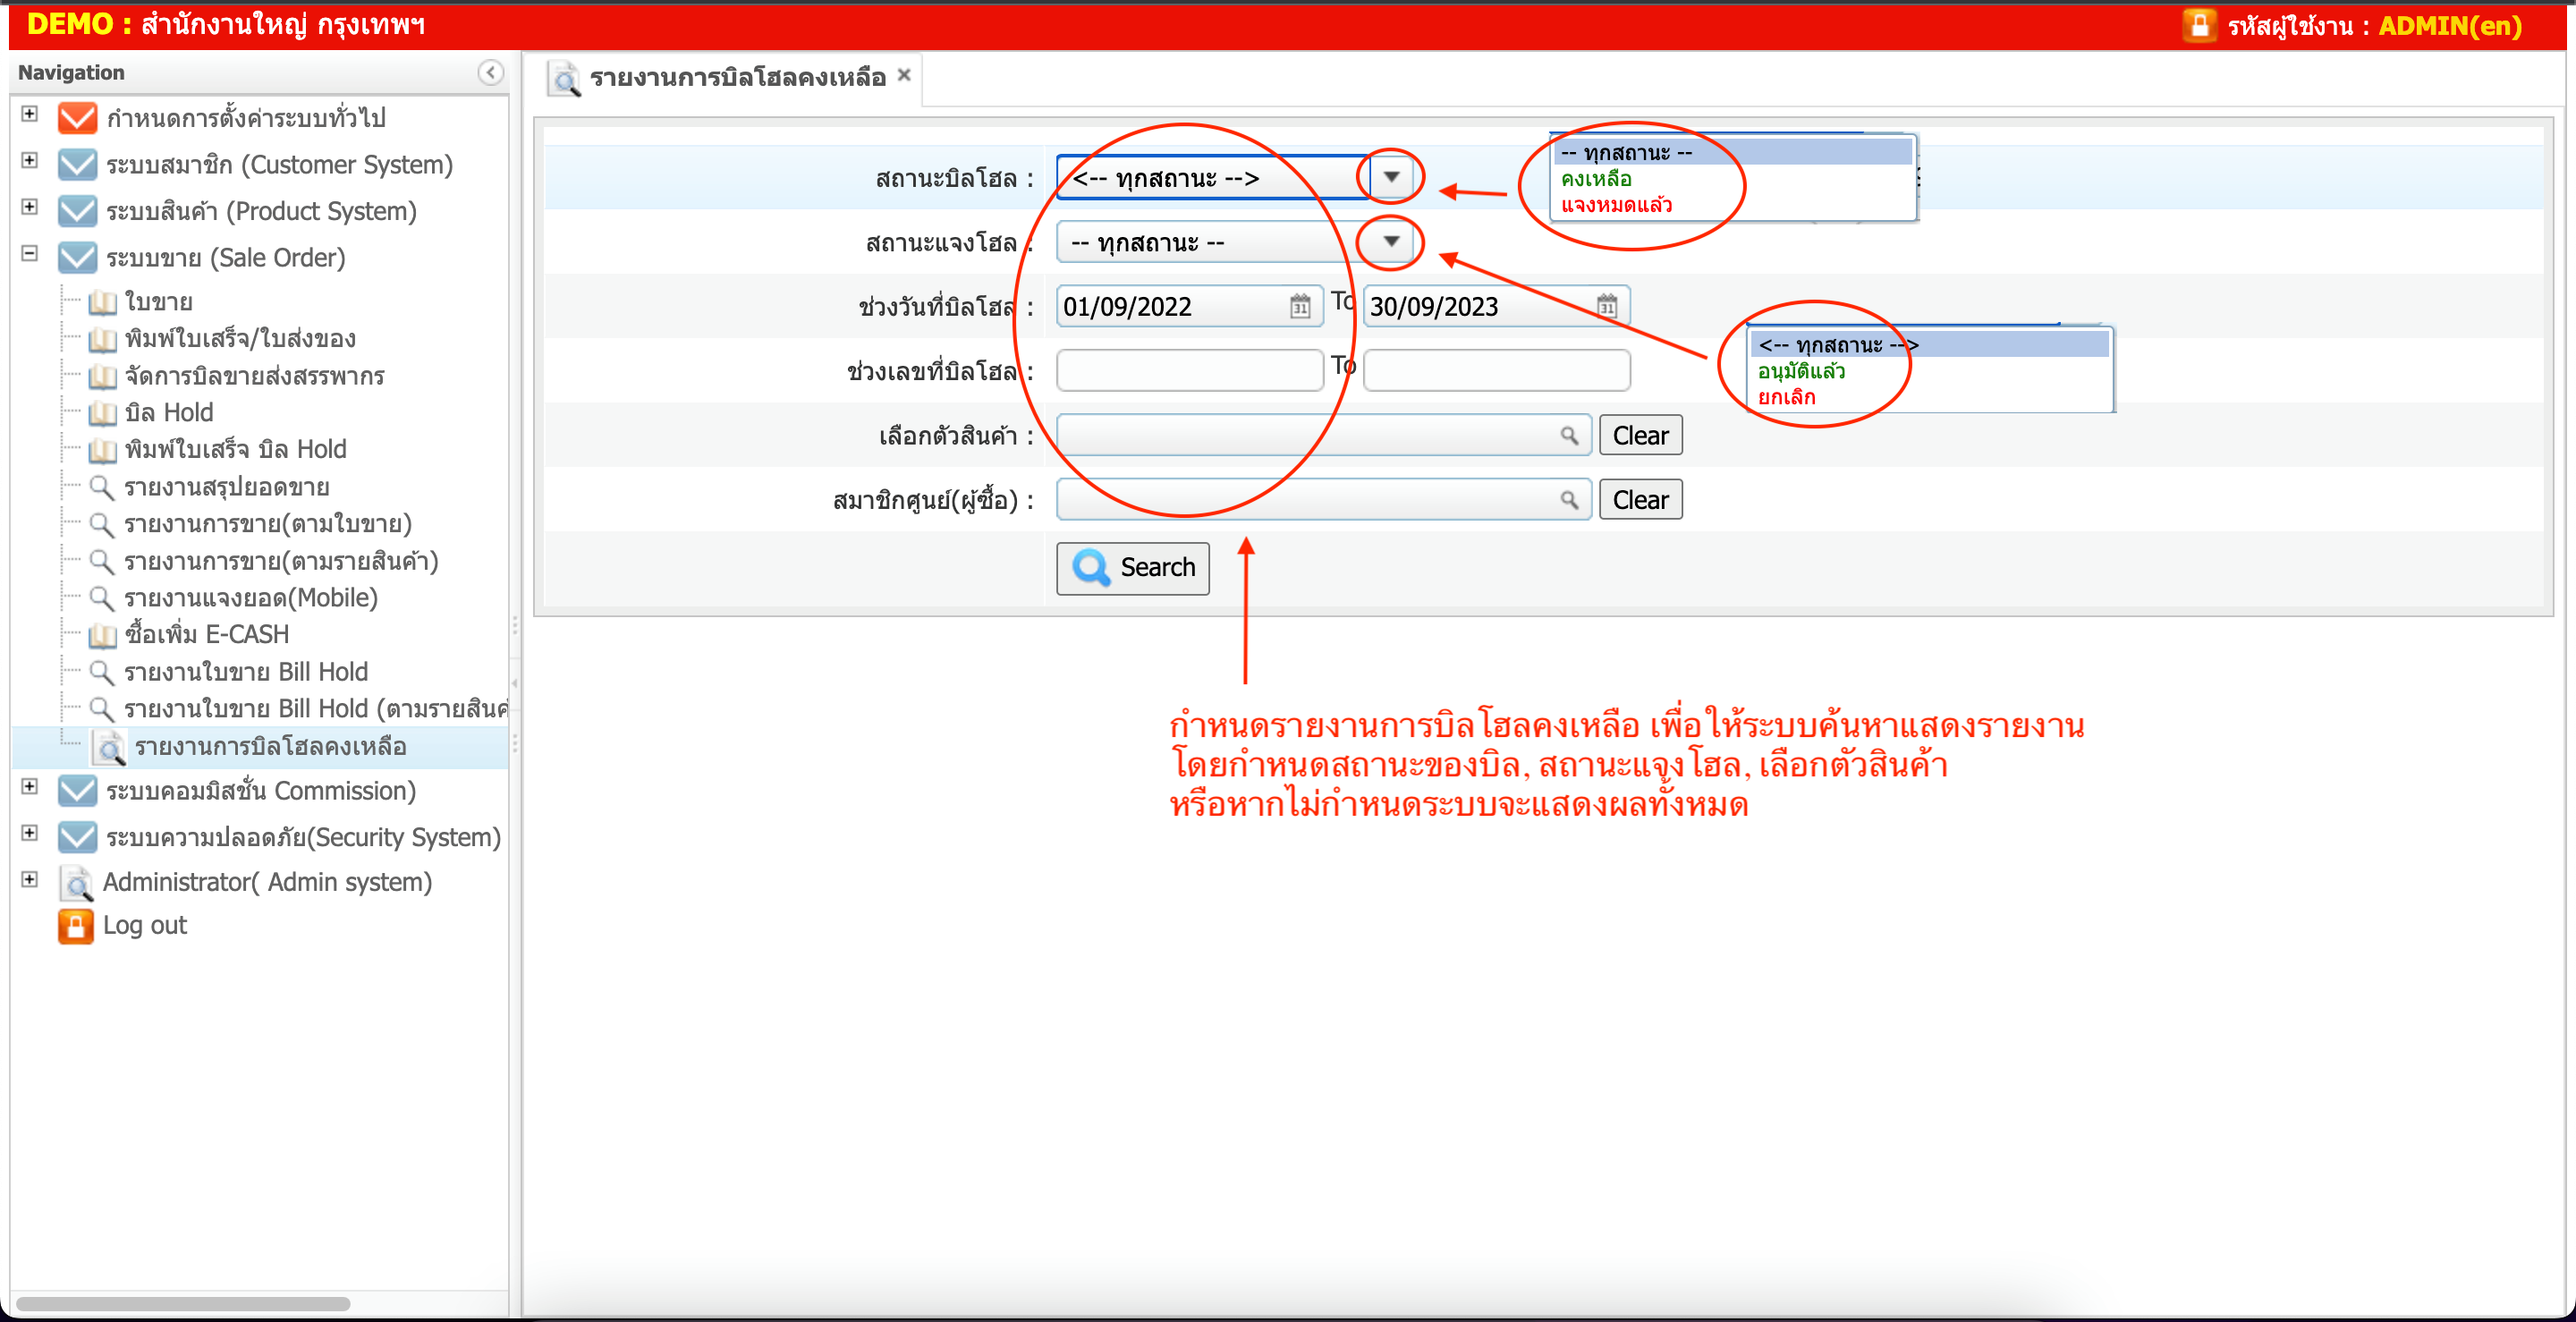Open the สถานะแจงโฮล dropdown arrow
Image resolution: width=2576 pixels, height=1322 pixels.
point(1390,242)
